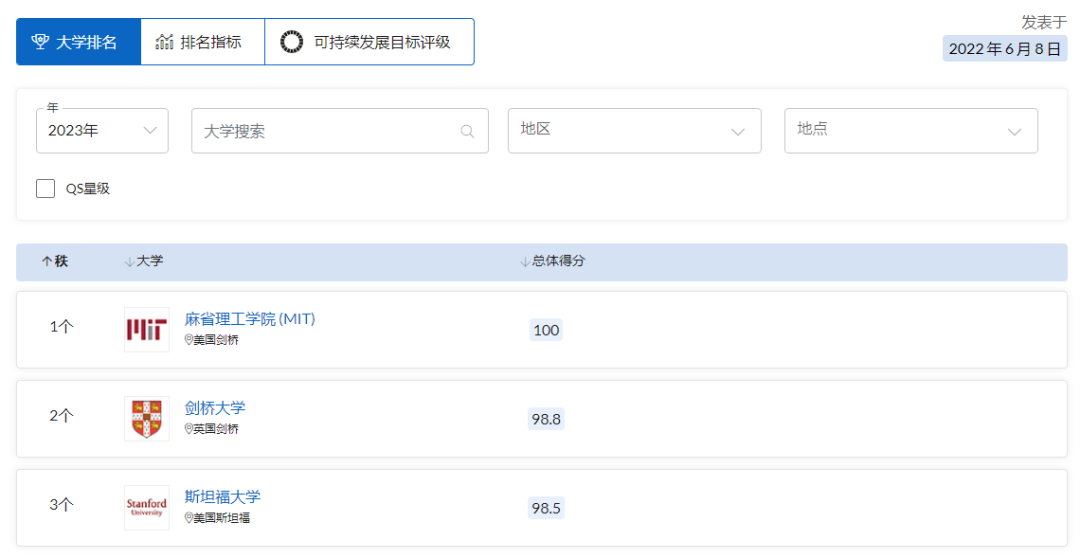Enable the QS星级 checkbox
Viewport: 1080px width, 558px height.
[x=46, y=188]
